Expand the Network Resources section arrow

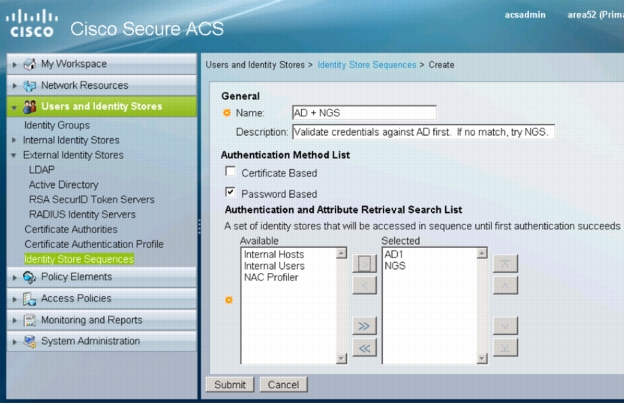(x=15, y=85)
